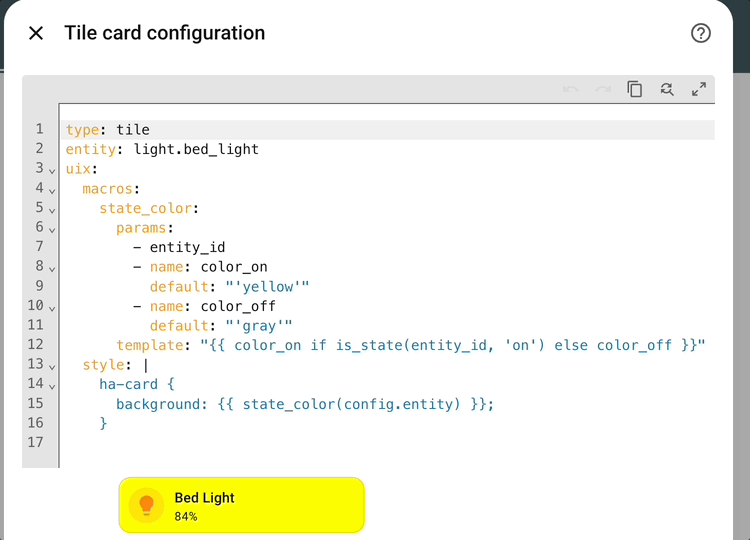Viewport: 750px width, 540px height.
Task: Click the 'tile' value on line 1
Action: coord(133,130)
